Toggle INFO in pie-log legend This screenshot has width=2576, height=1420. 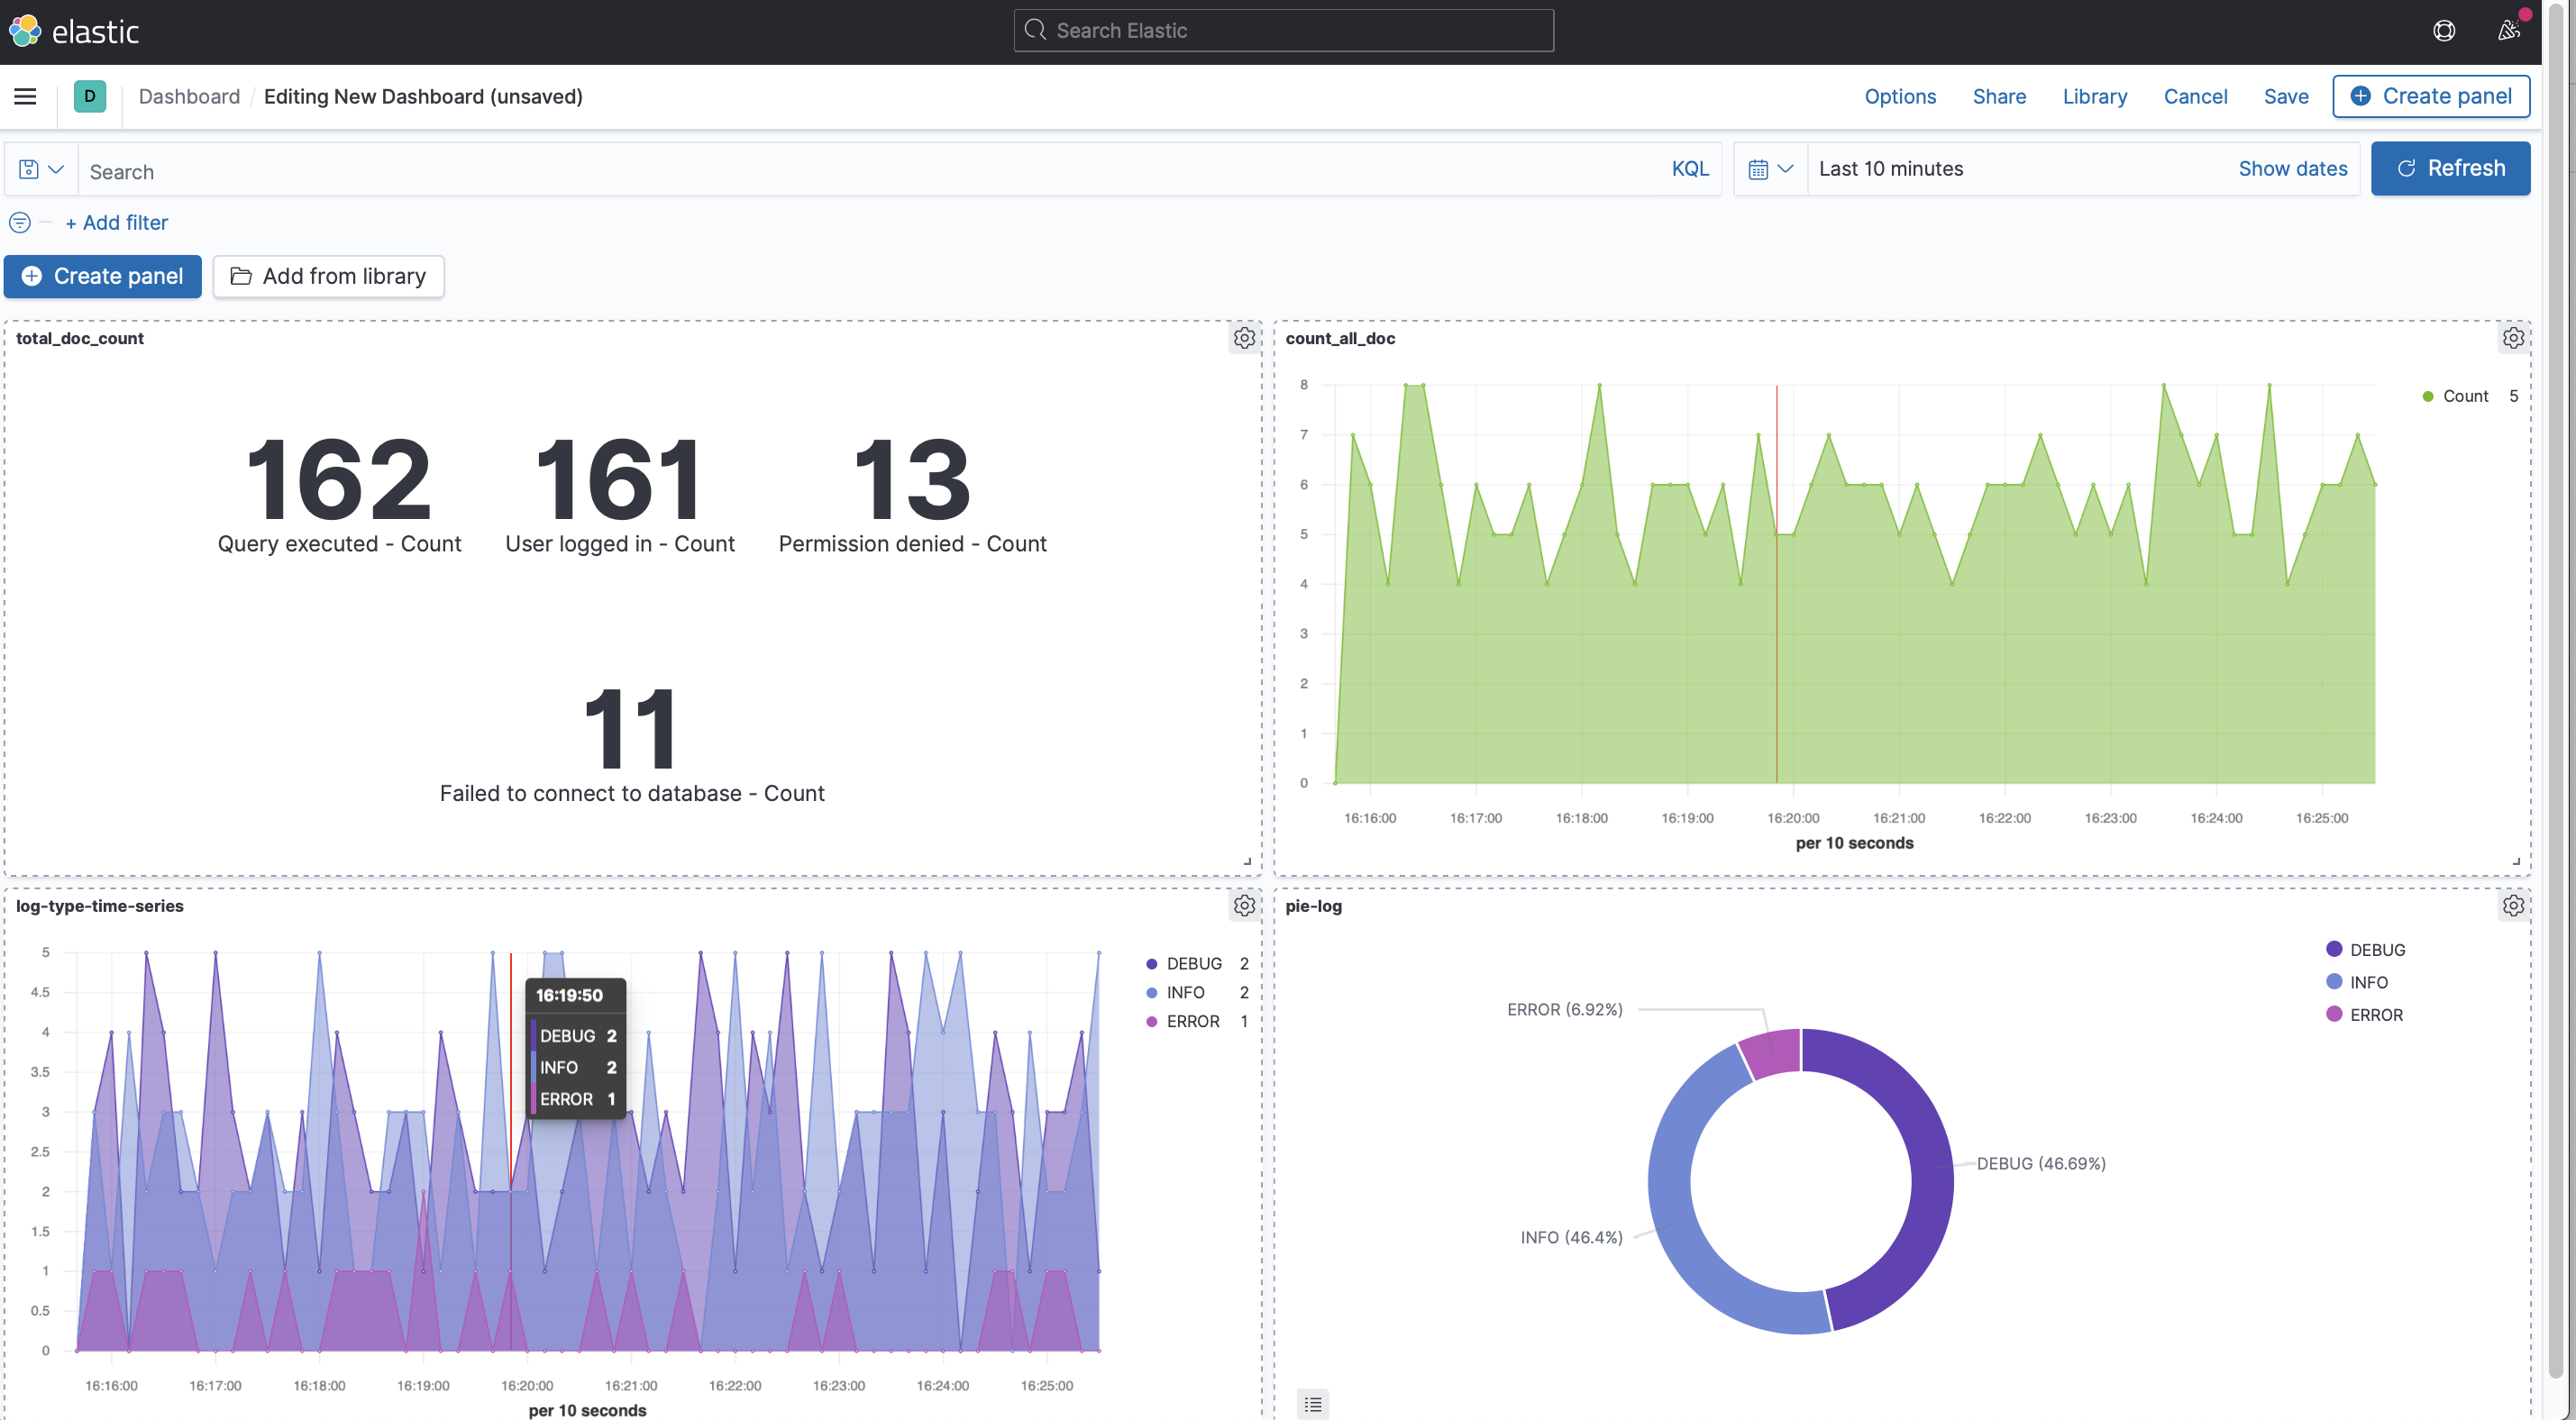[x=2357, y=982]
